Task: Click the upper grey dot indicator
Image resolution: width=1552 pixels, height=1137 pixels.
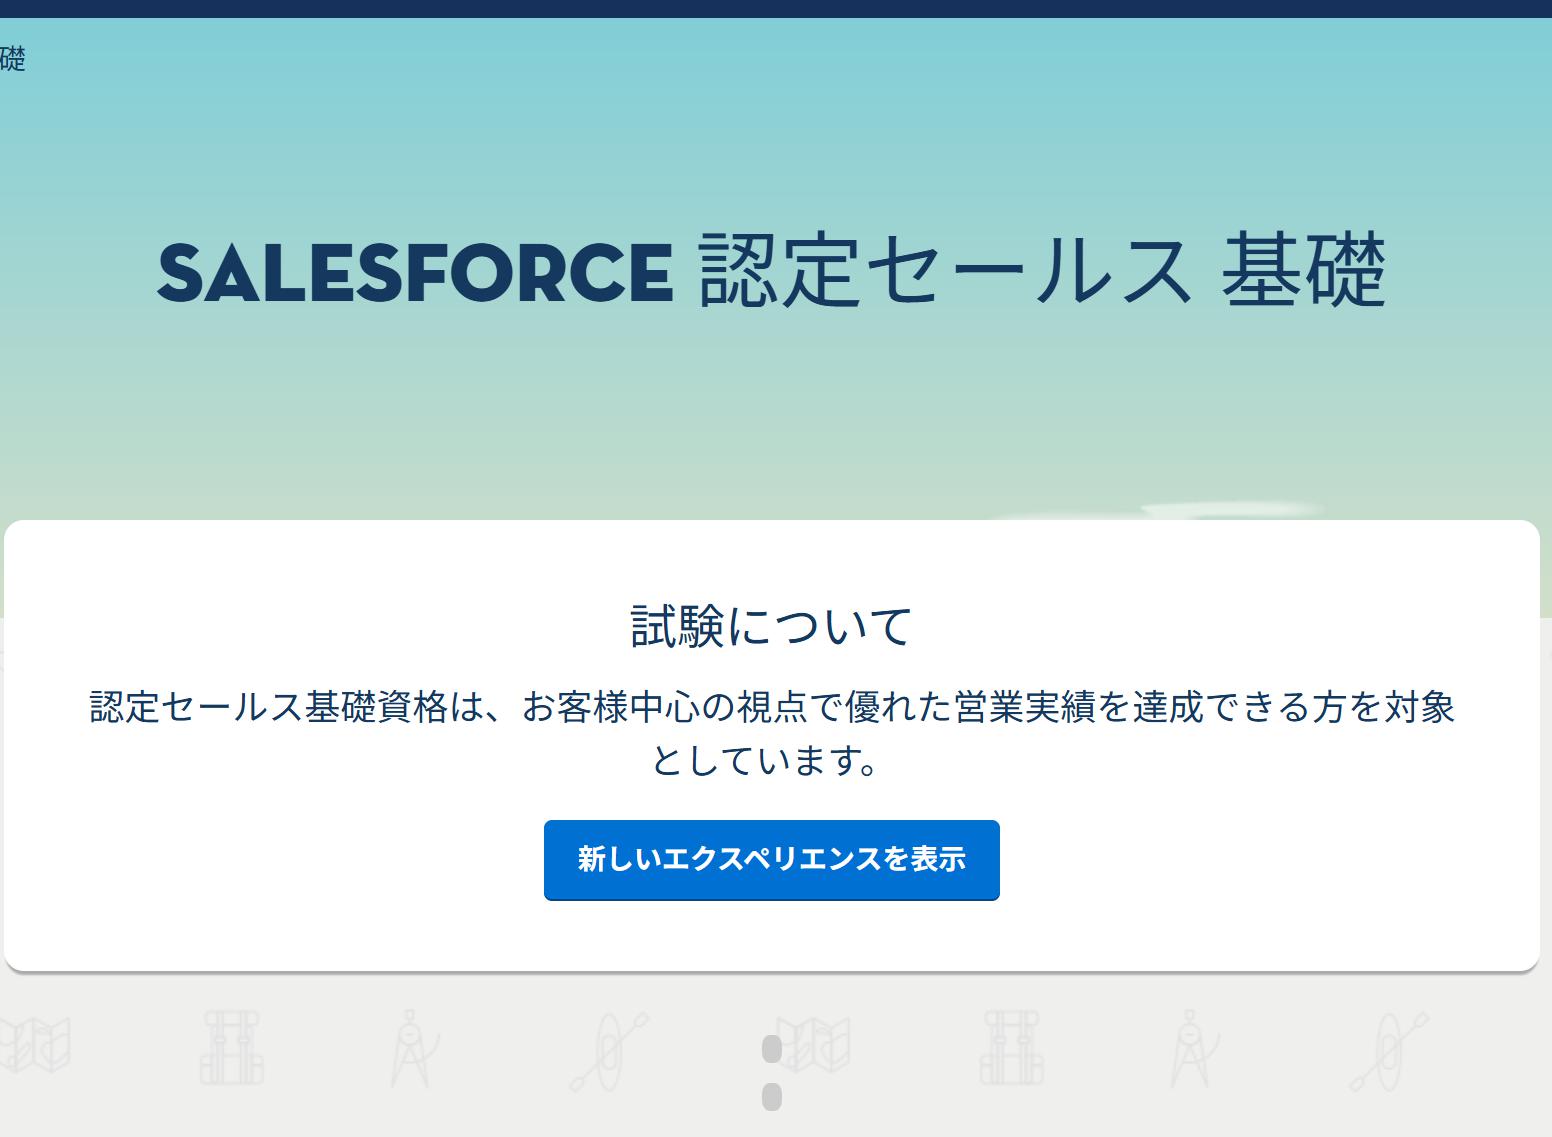Action: (x=771, y=1049)
